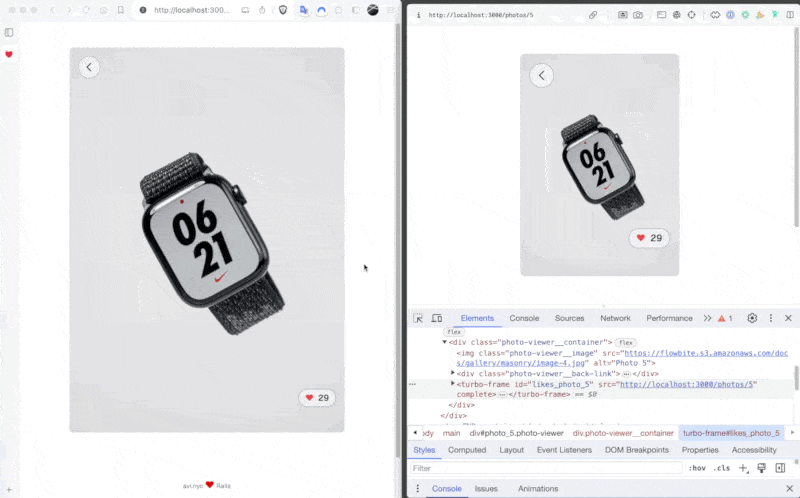Select div#photo_5.photo-viewer breadcrumb

click(x=516, y=433)
